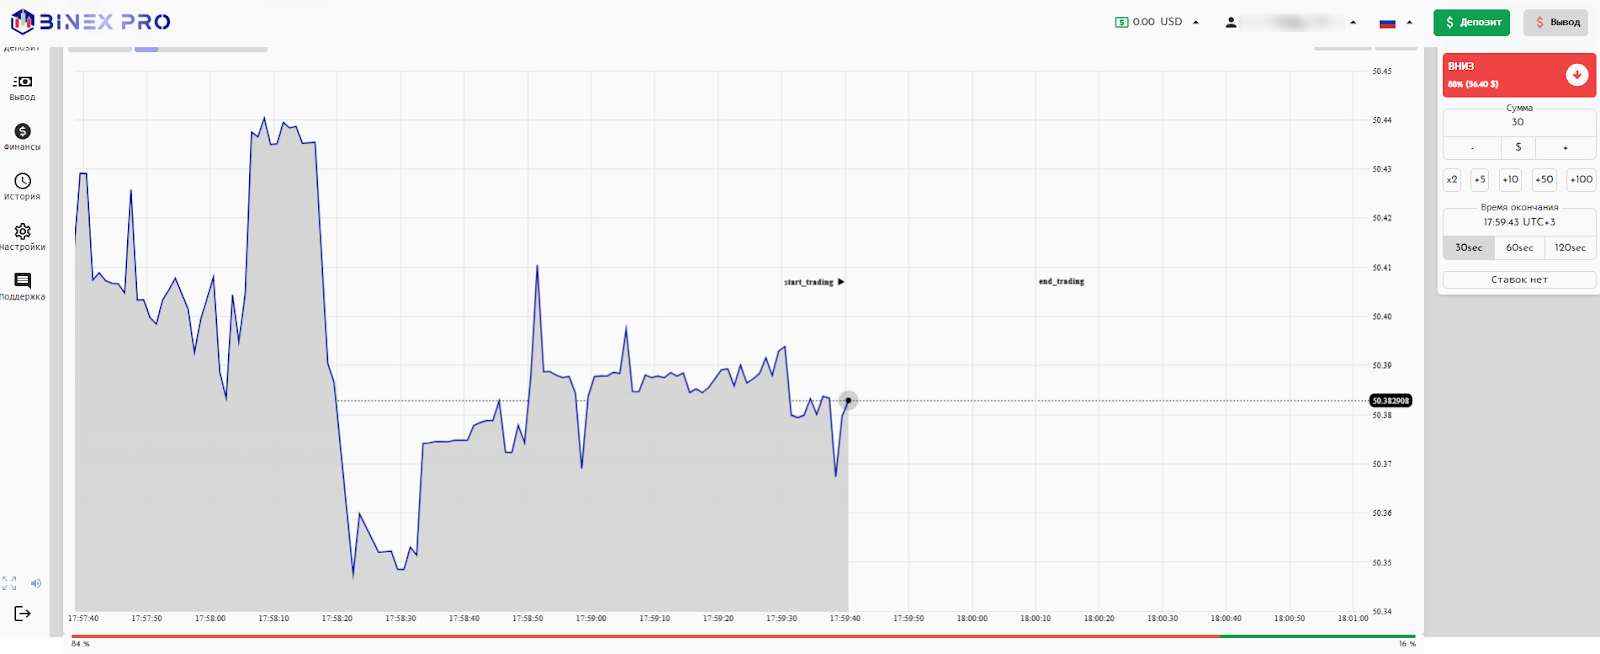Open the История (history) clock icon
1600x654 pixels.
22,186
